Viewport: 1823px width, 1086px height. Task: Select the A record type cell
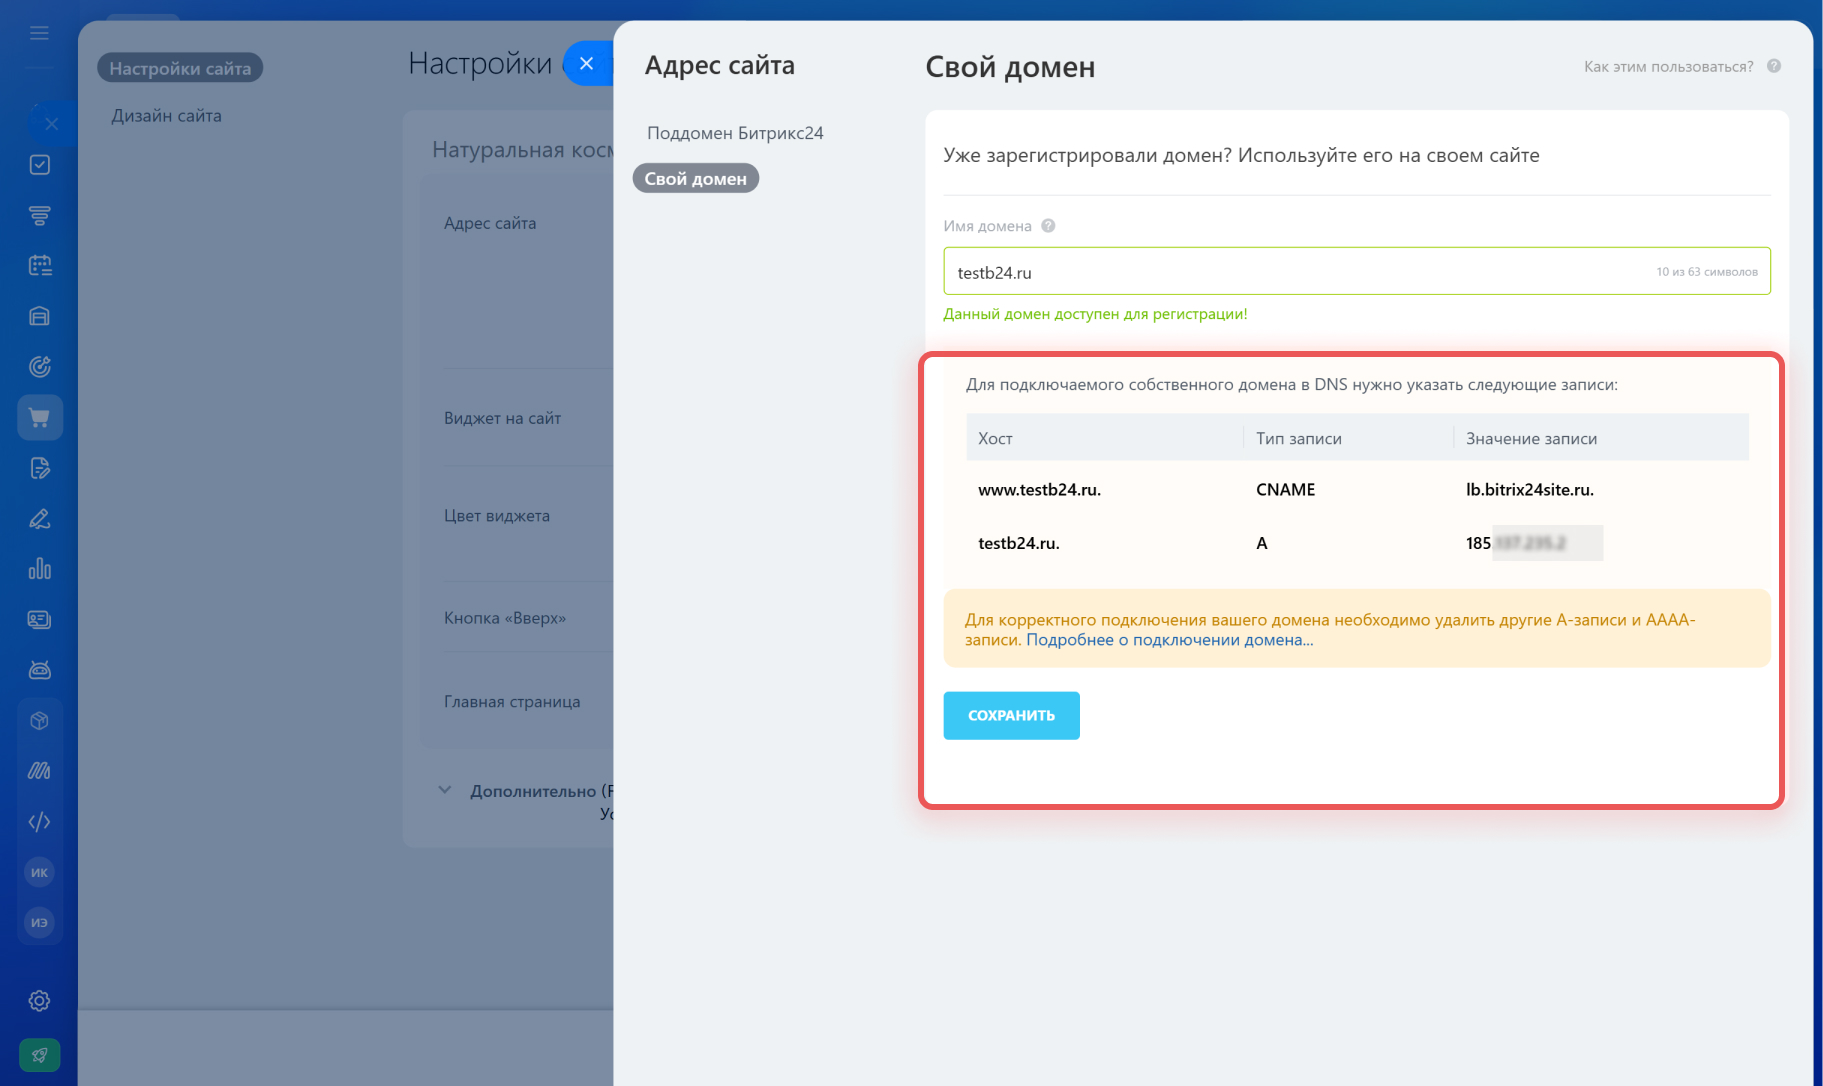[1262, 543]
